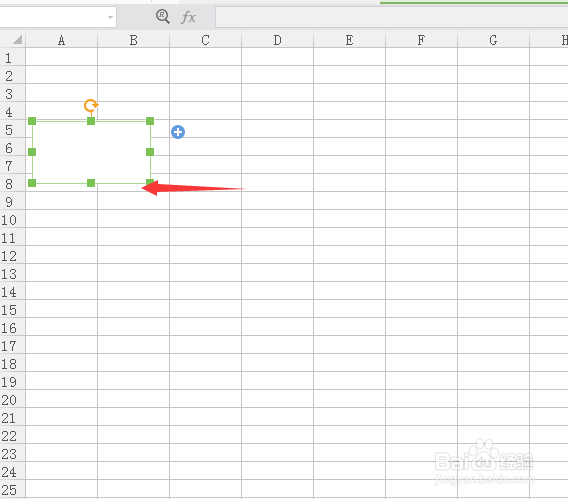Select column F header
This screenshot has width=568, height=499.
click(x=421, y=40)
